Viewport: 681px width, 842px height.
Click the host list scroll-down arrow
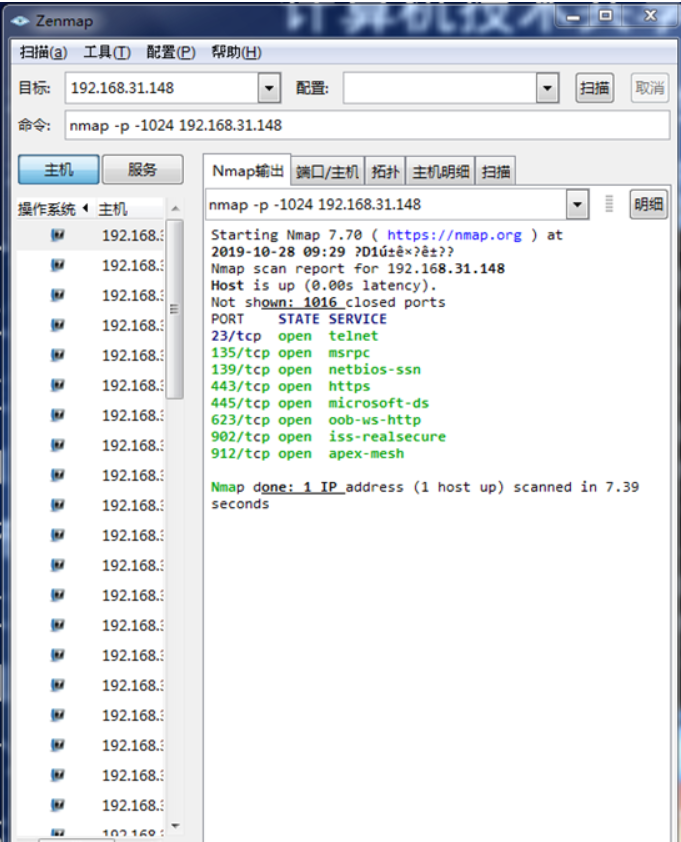(x=175, y=825)
